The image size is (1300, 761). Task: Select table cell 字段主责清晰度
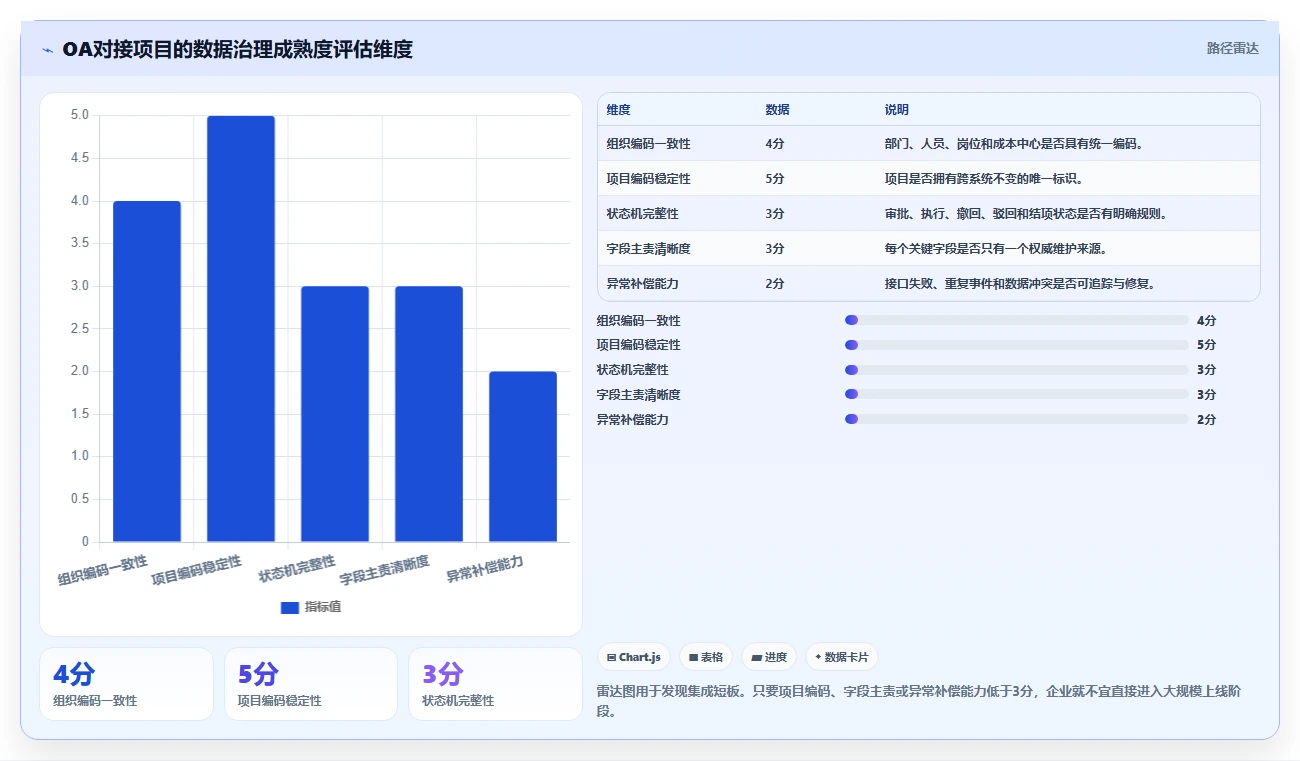pos(648,249)
